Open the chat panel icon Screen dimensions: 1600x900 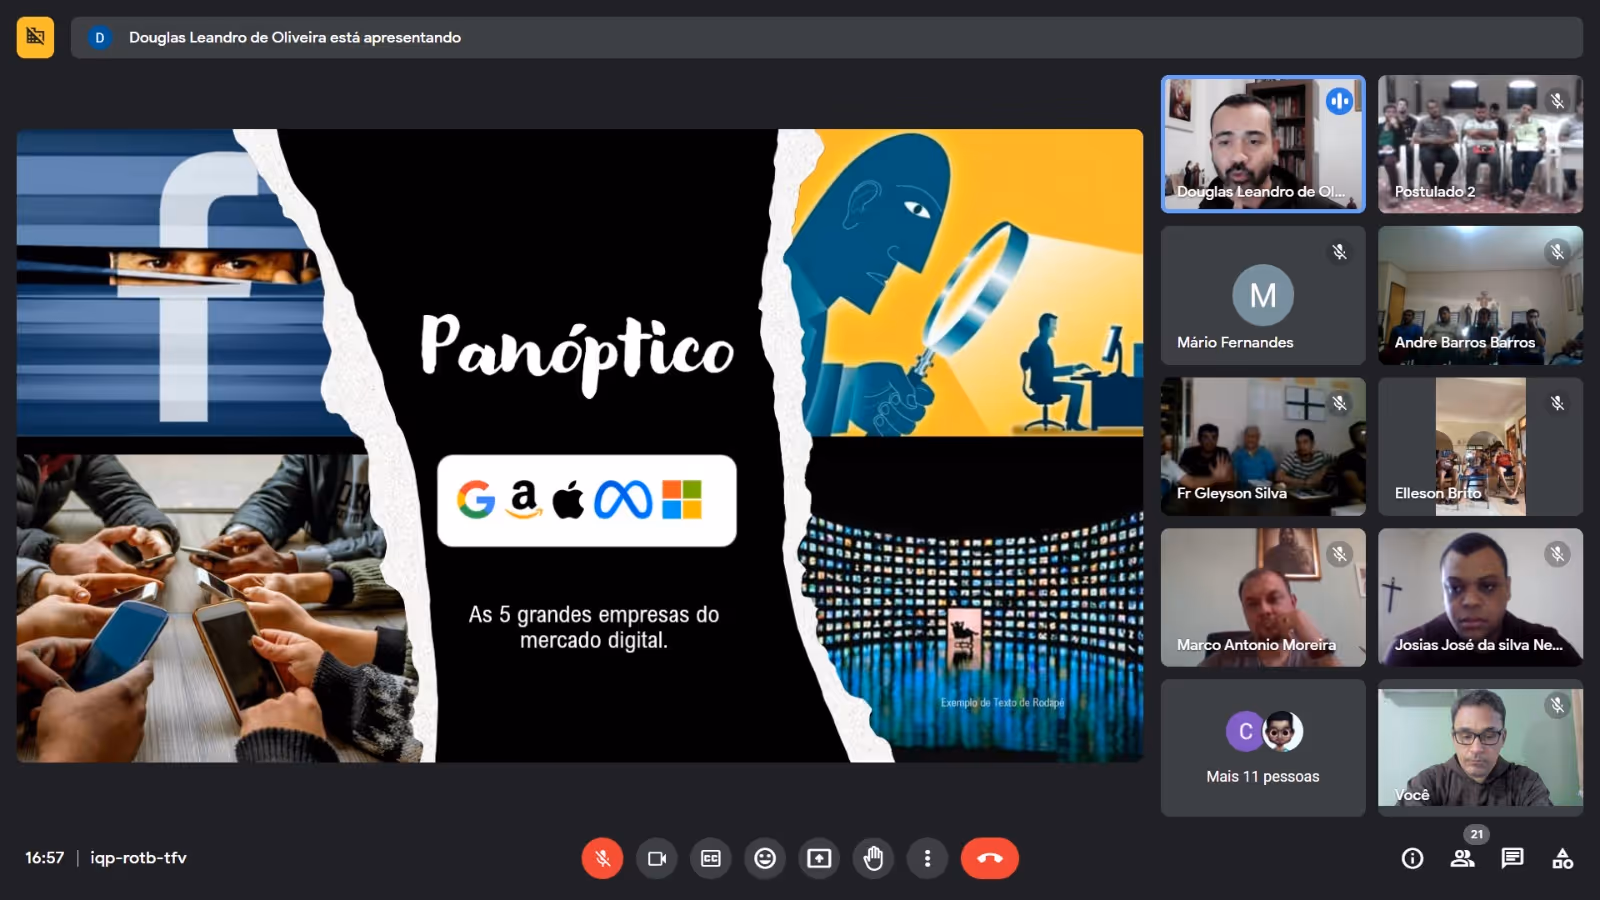[x=1512, y=858]
